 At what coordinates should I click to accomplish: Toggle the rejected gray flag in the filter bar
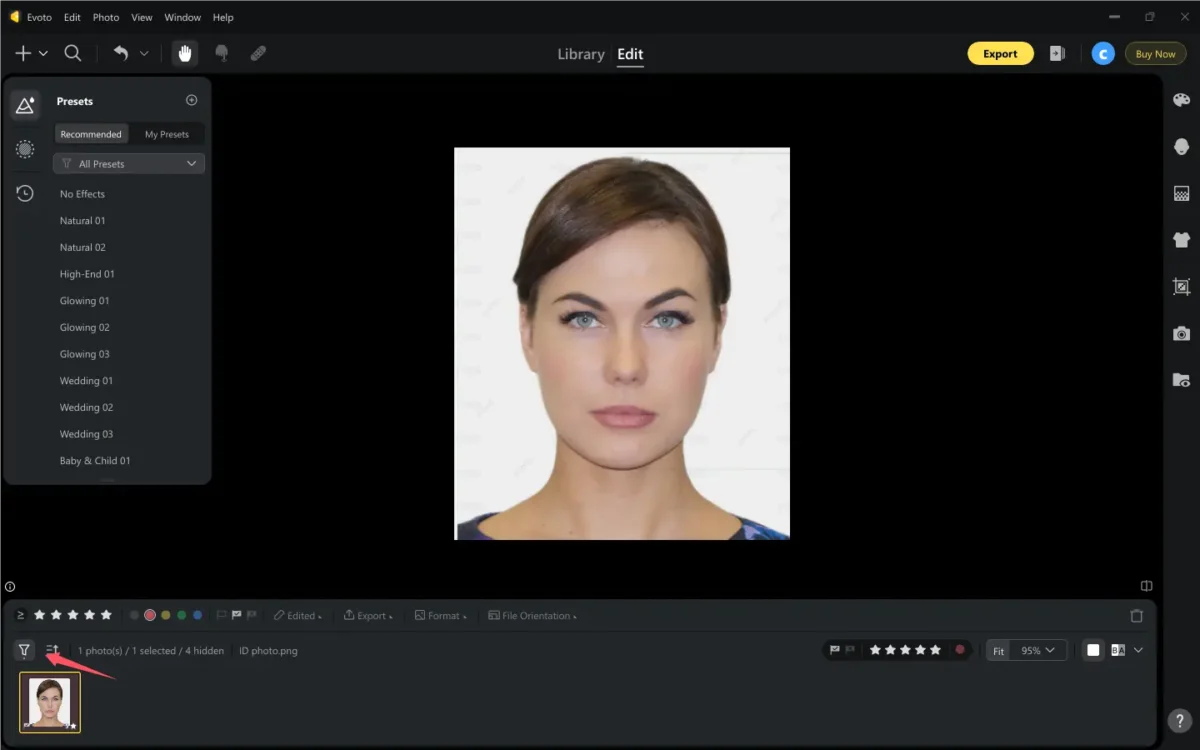point(251,616)
